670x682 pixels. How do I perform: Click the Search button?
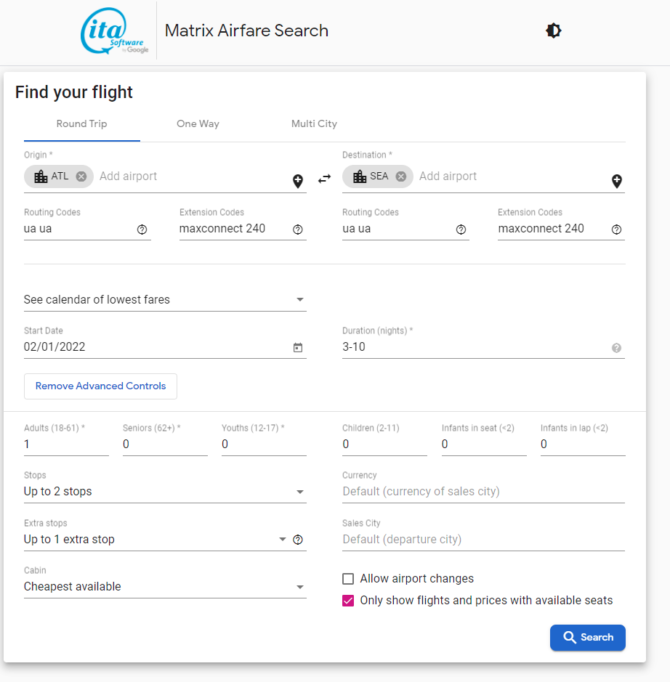[x=588, y=638]
